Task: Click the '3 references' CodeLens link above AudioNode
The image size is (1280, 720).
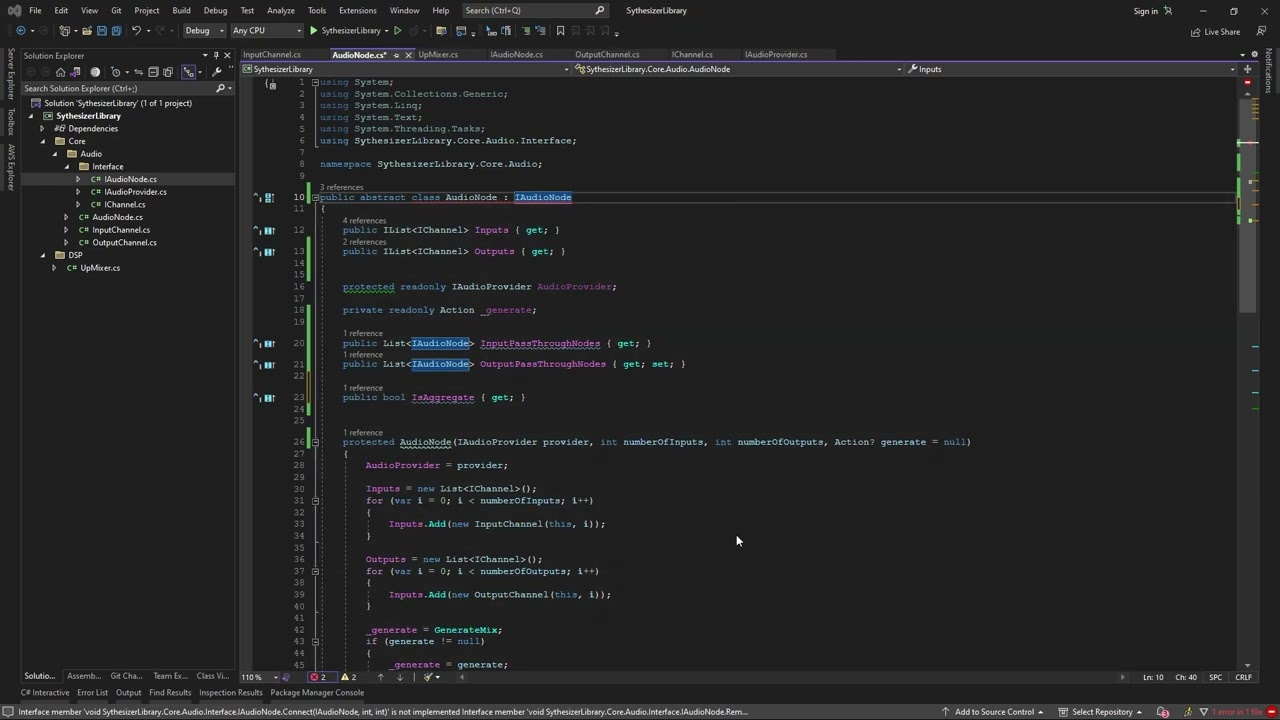Action: coord(342,187)
